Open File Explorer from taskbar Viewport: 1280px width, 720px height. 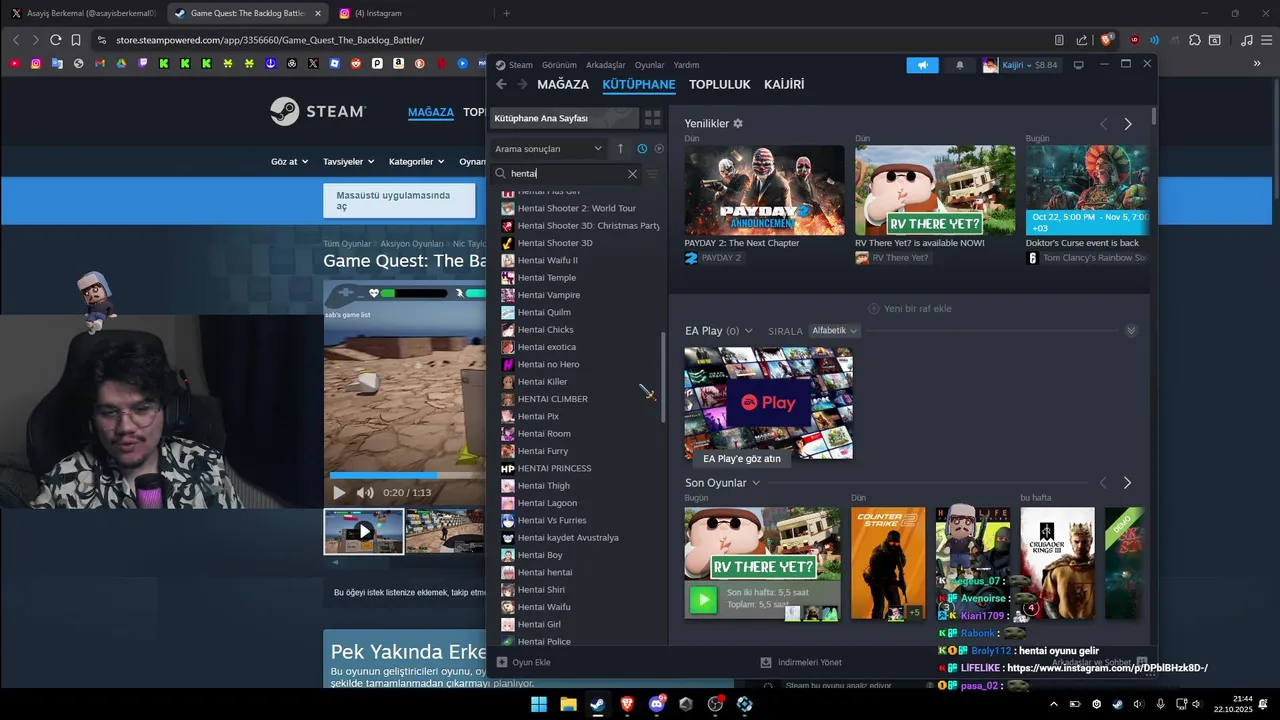coord(568,704)
